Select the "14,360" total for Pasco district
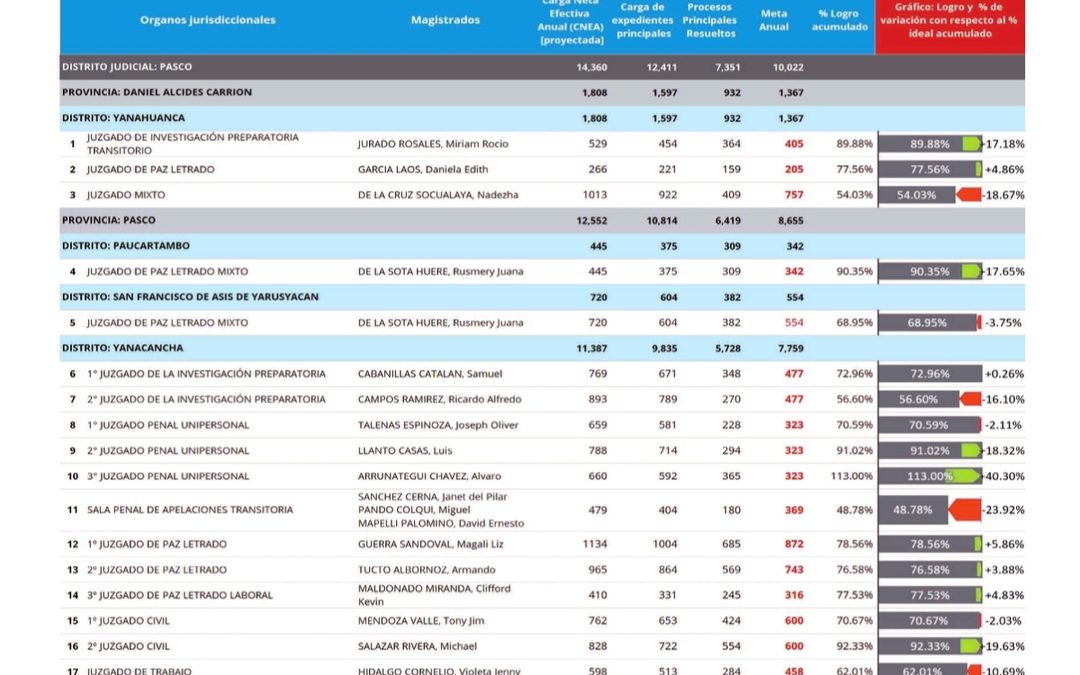 (x=592, y=68)
